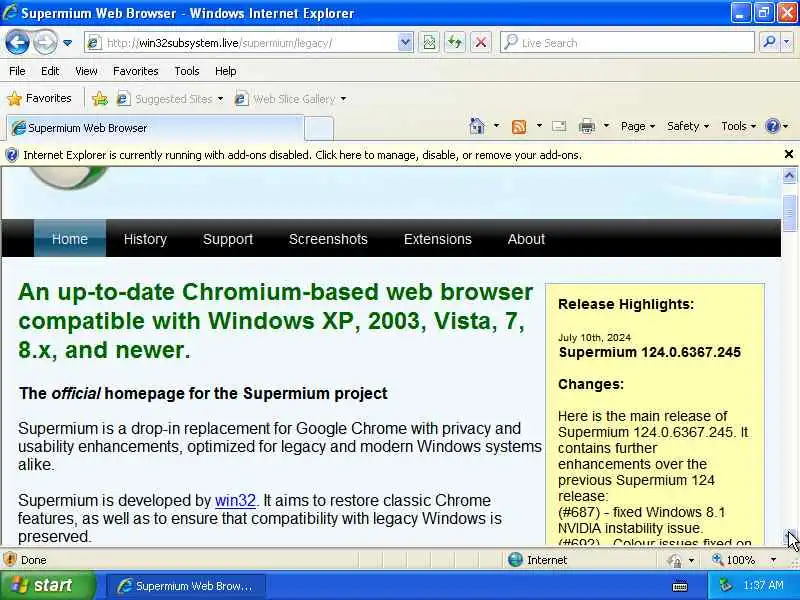Go to the Extensions page link

click(x=438, y=239)
